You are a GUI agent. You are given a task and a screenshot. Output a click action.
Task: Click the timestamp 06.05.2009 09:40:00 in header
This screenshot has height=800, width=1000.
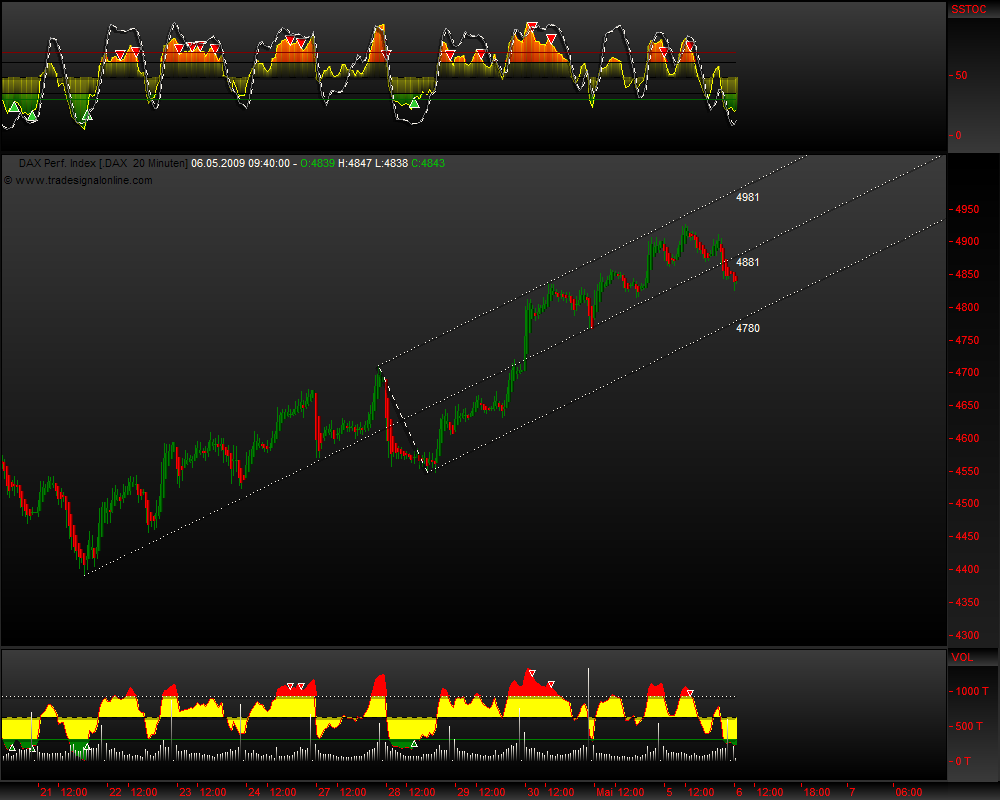240,162
